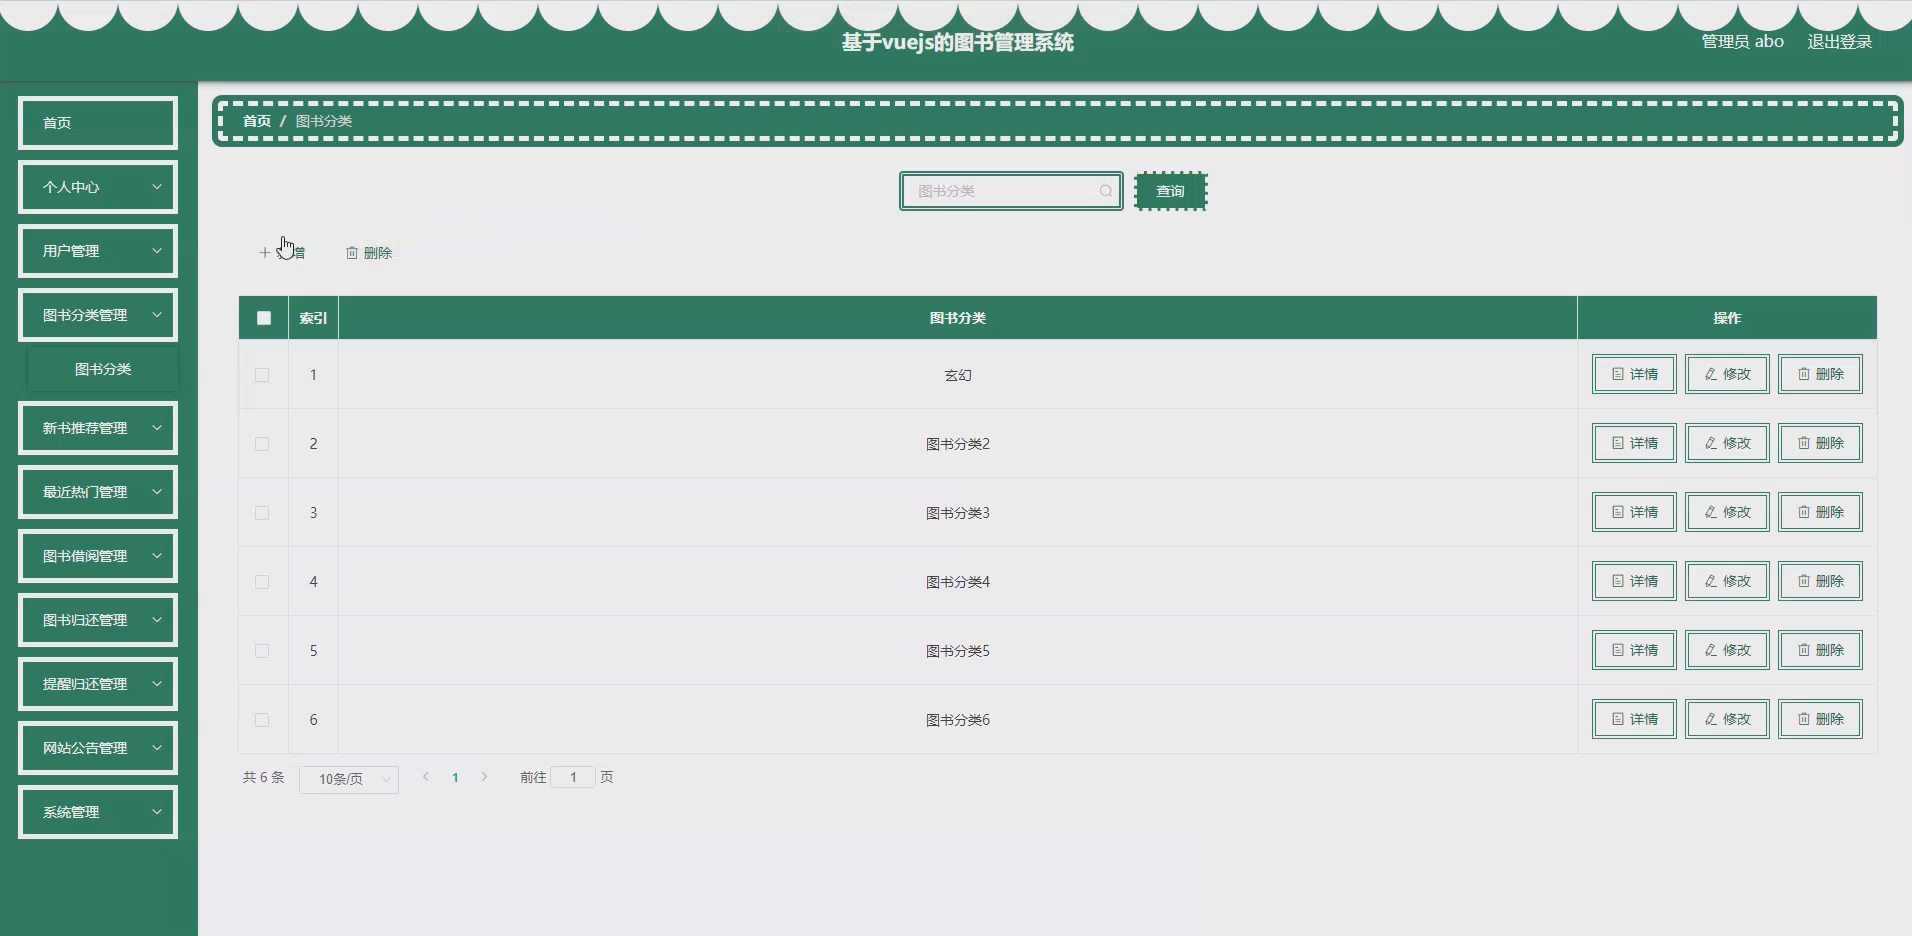The image size is (1912, 936).
Task: Tick the checkbox for 图书分类6
Action: click(x=262, y=720)
